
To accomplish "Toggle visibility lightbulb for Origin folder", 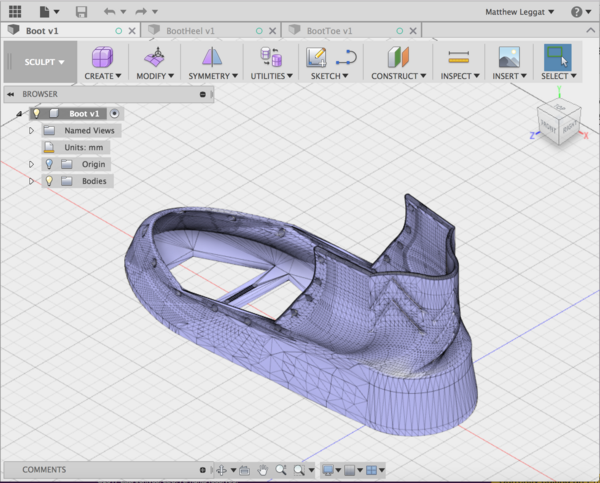I will (x=49, y=164).
